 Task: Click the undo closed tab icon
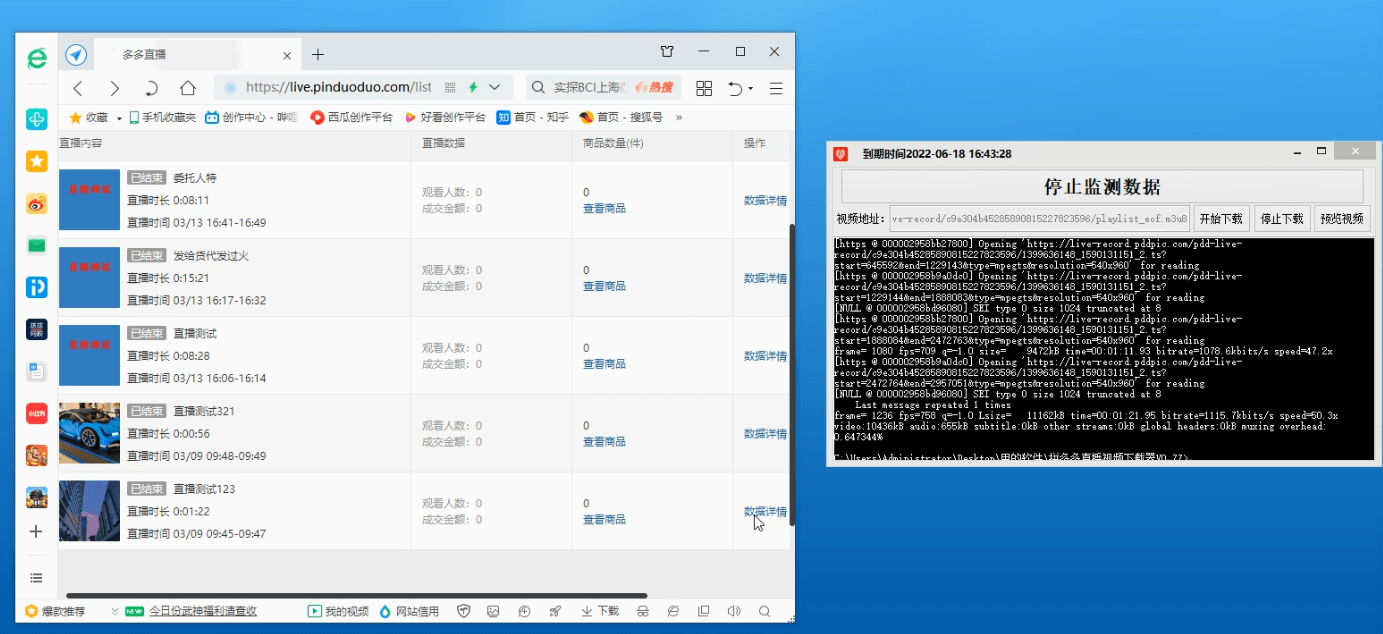[x=735, y=88]
